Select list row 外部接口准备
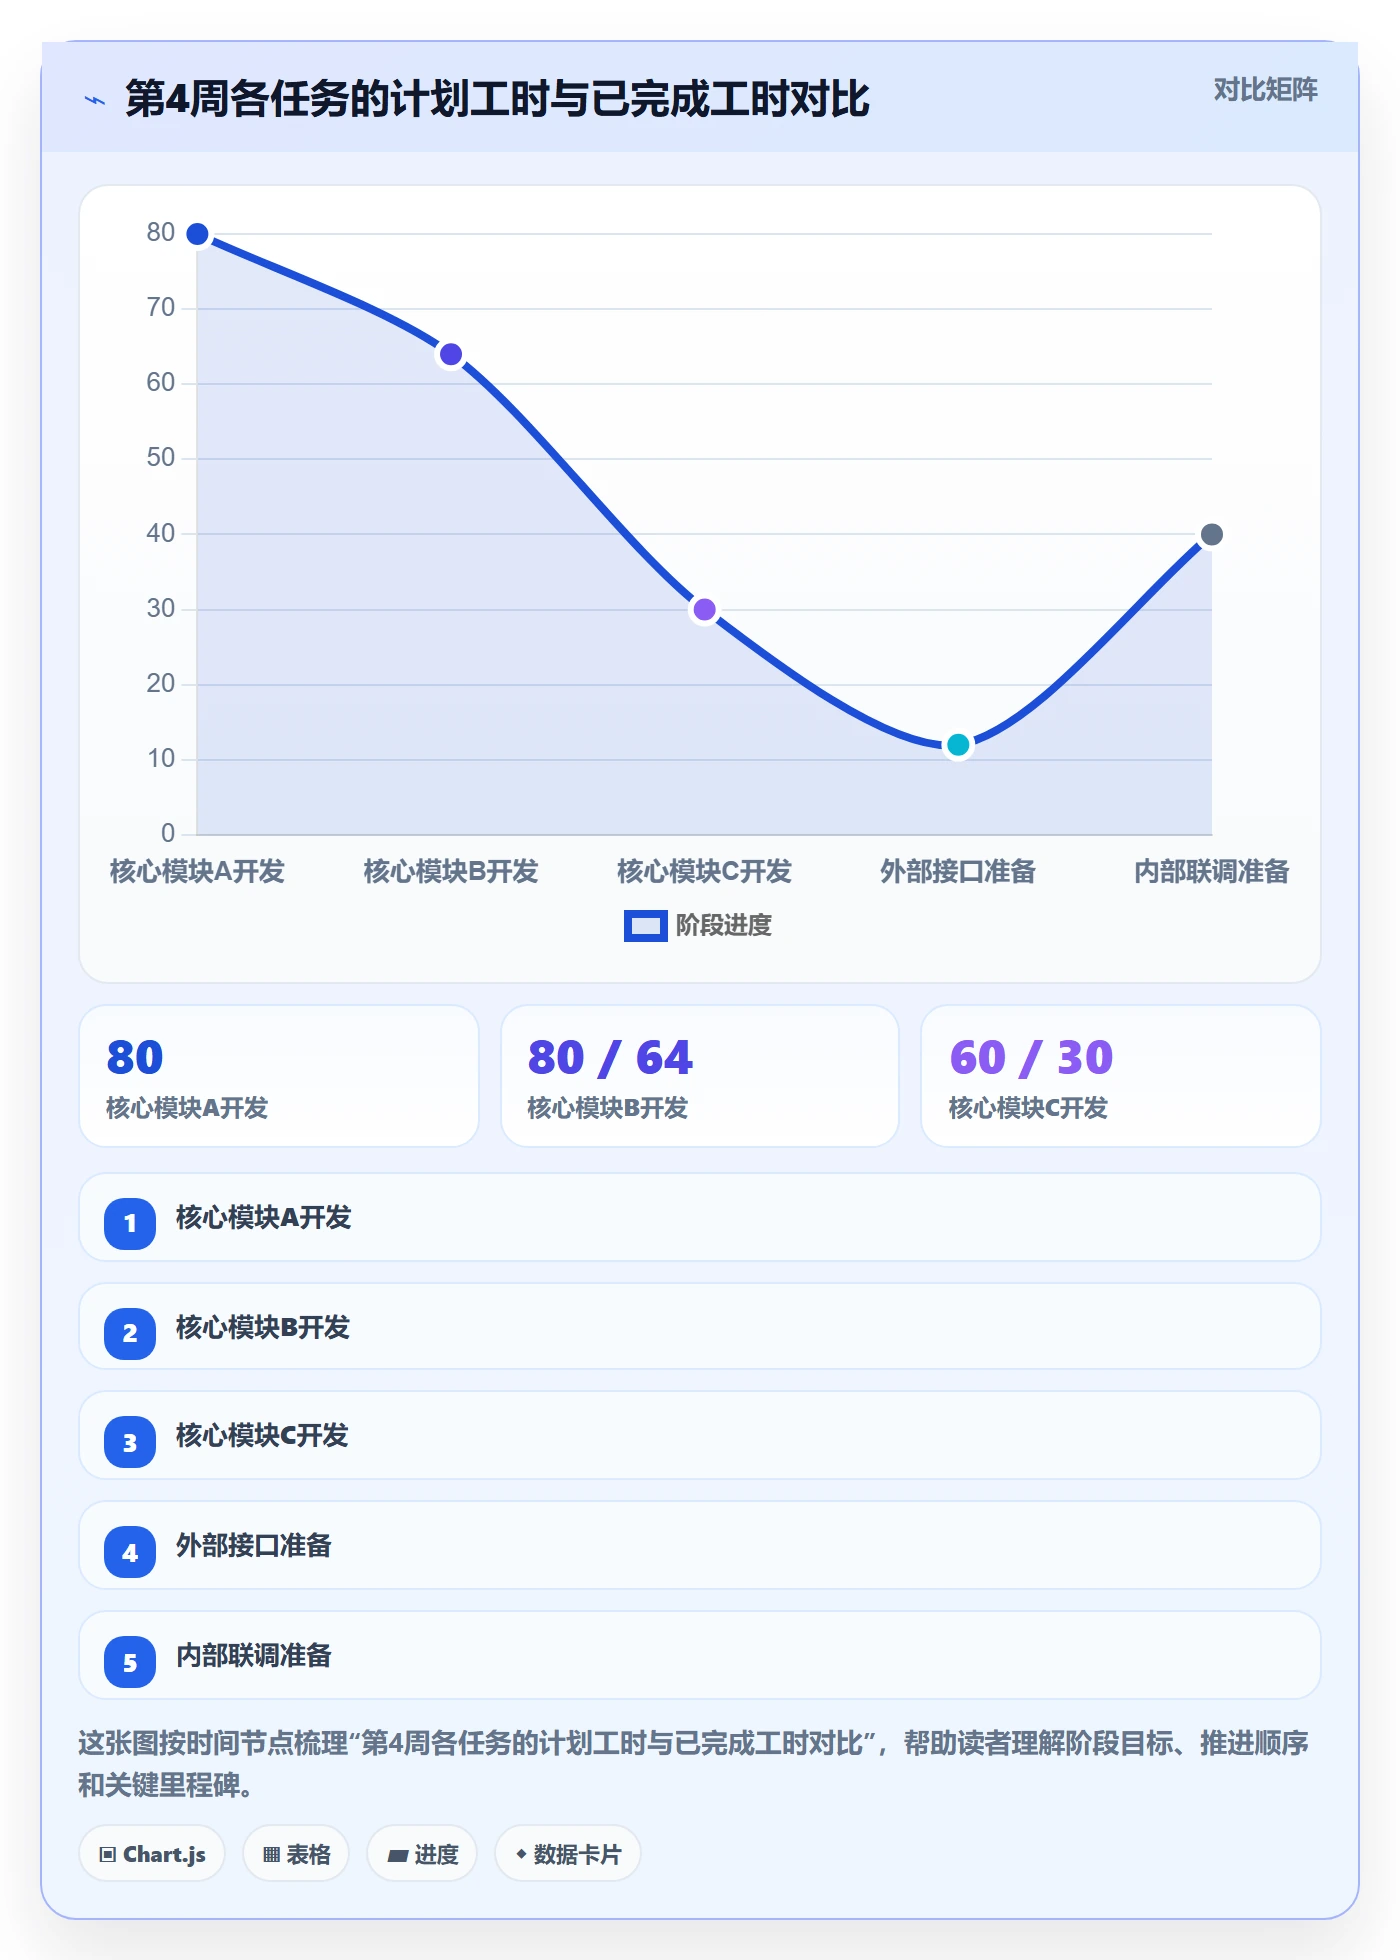 (700, 1545)
